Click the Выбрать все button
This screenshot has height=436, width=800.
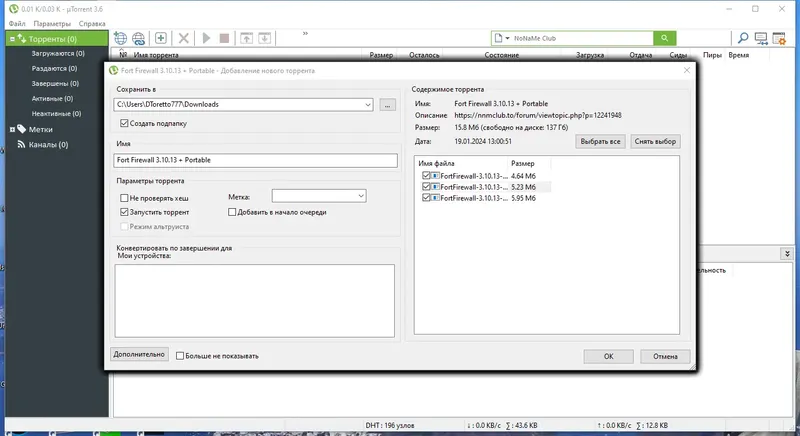[601, 141]
